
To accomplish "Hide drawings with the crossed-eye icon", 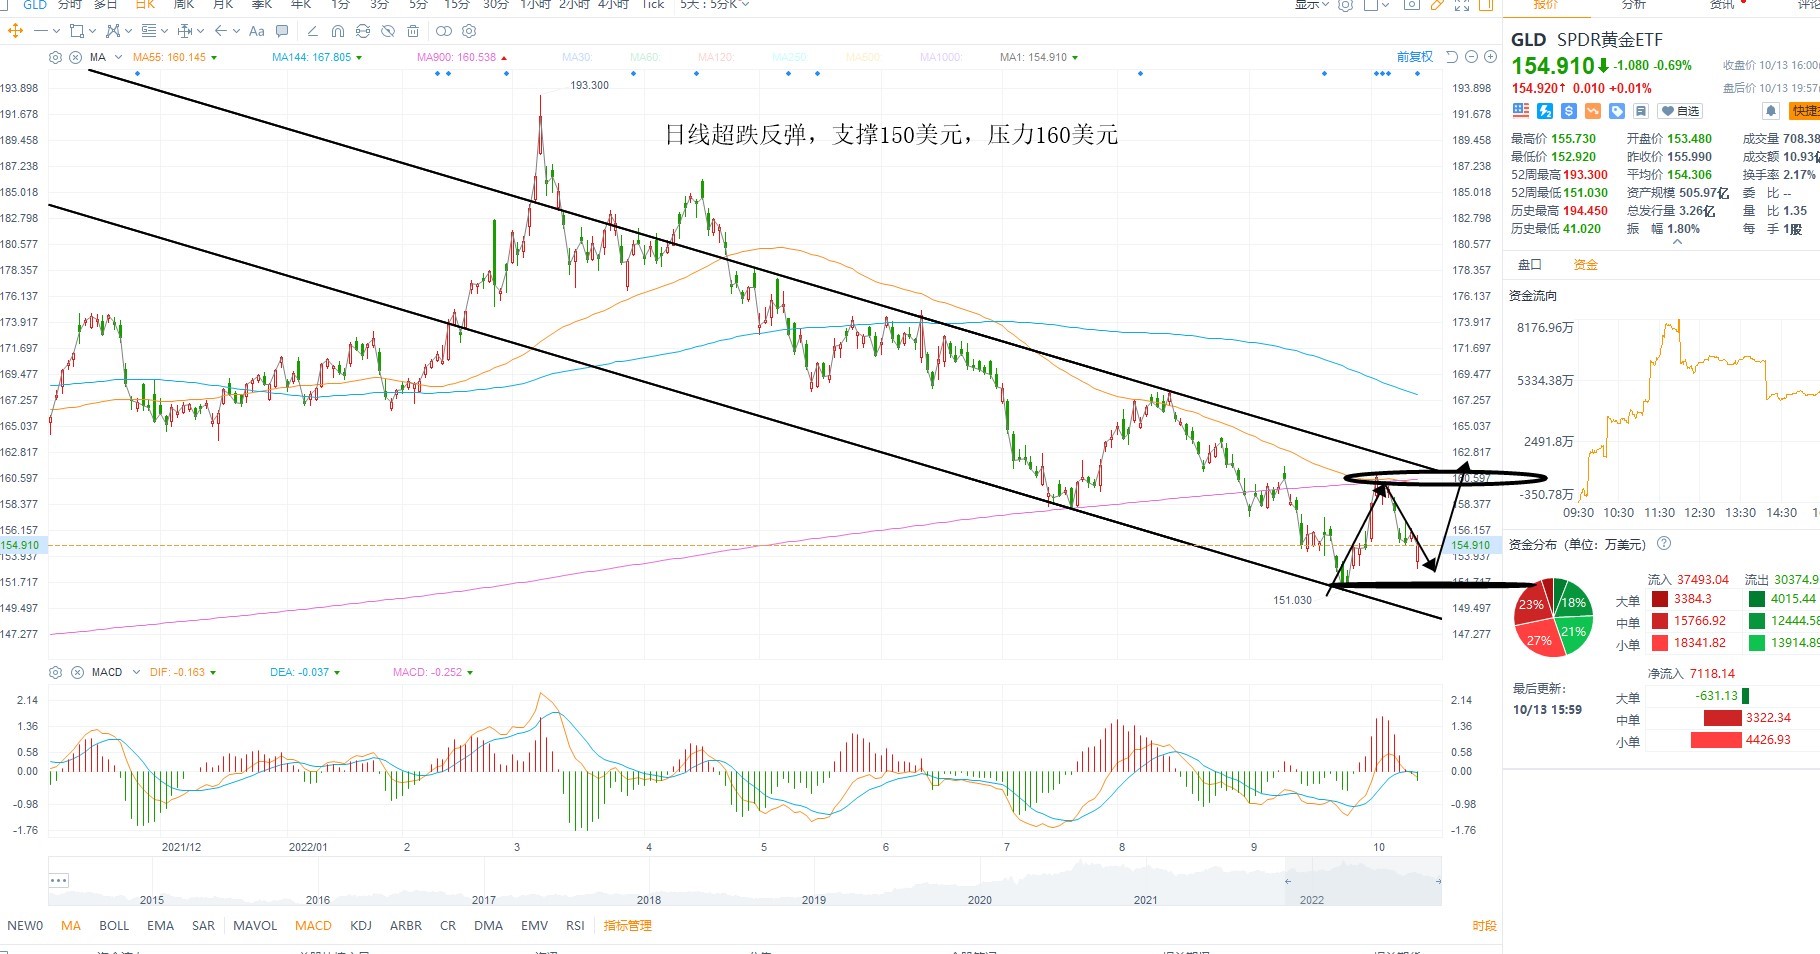I will (x=388, y=31).
